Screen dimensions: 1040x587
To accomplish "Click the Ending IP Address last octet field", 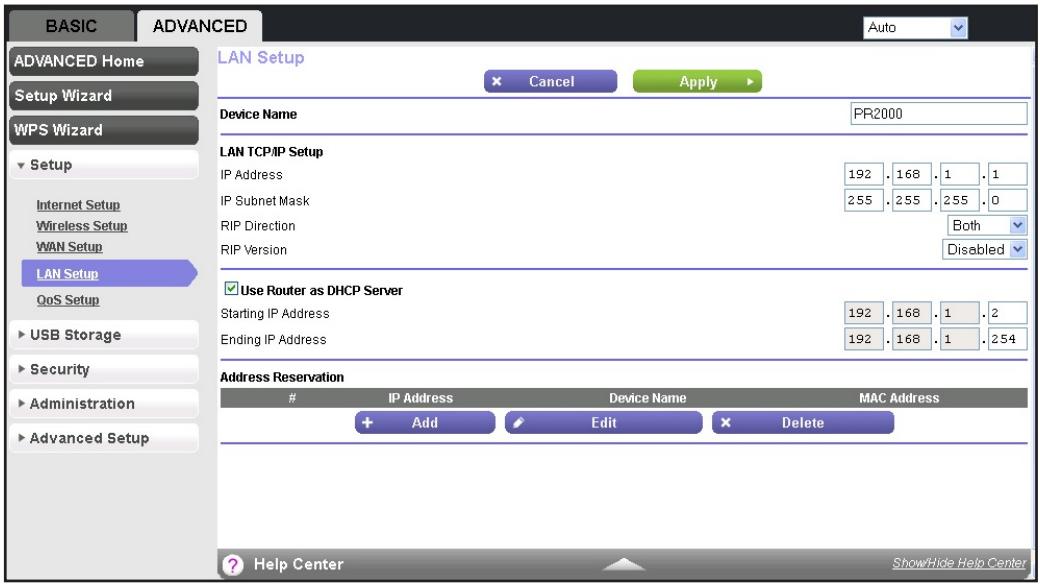I will tap(1008, 339).
